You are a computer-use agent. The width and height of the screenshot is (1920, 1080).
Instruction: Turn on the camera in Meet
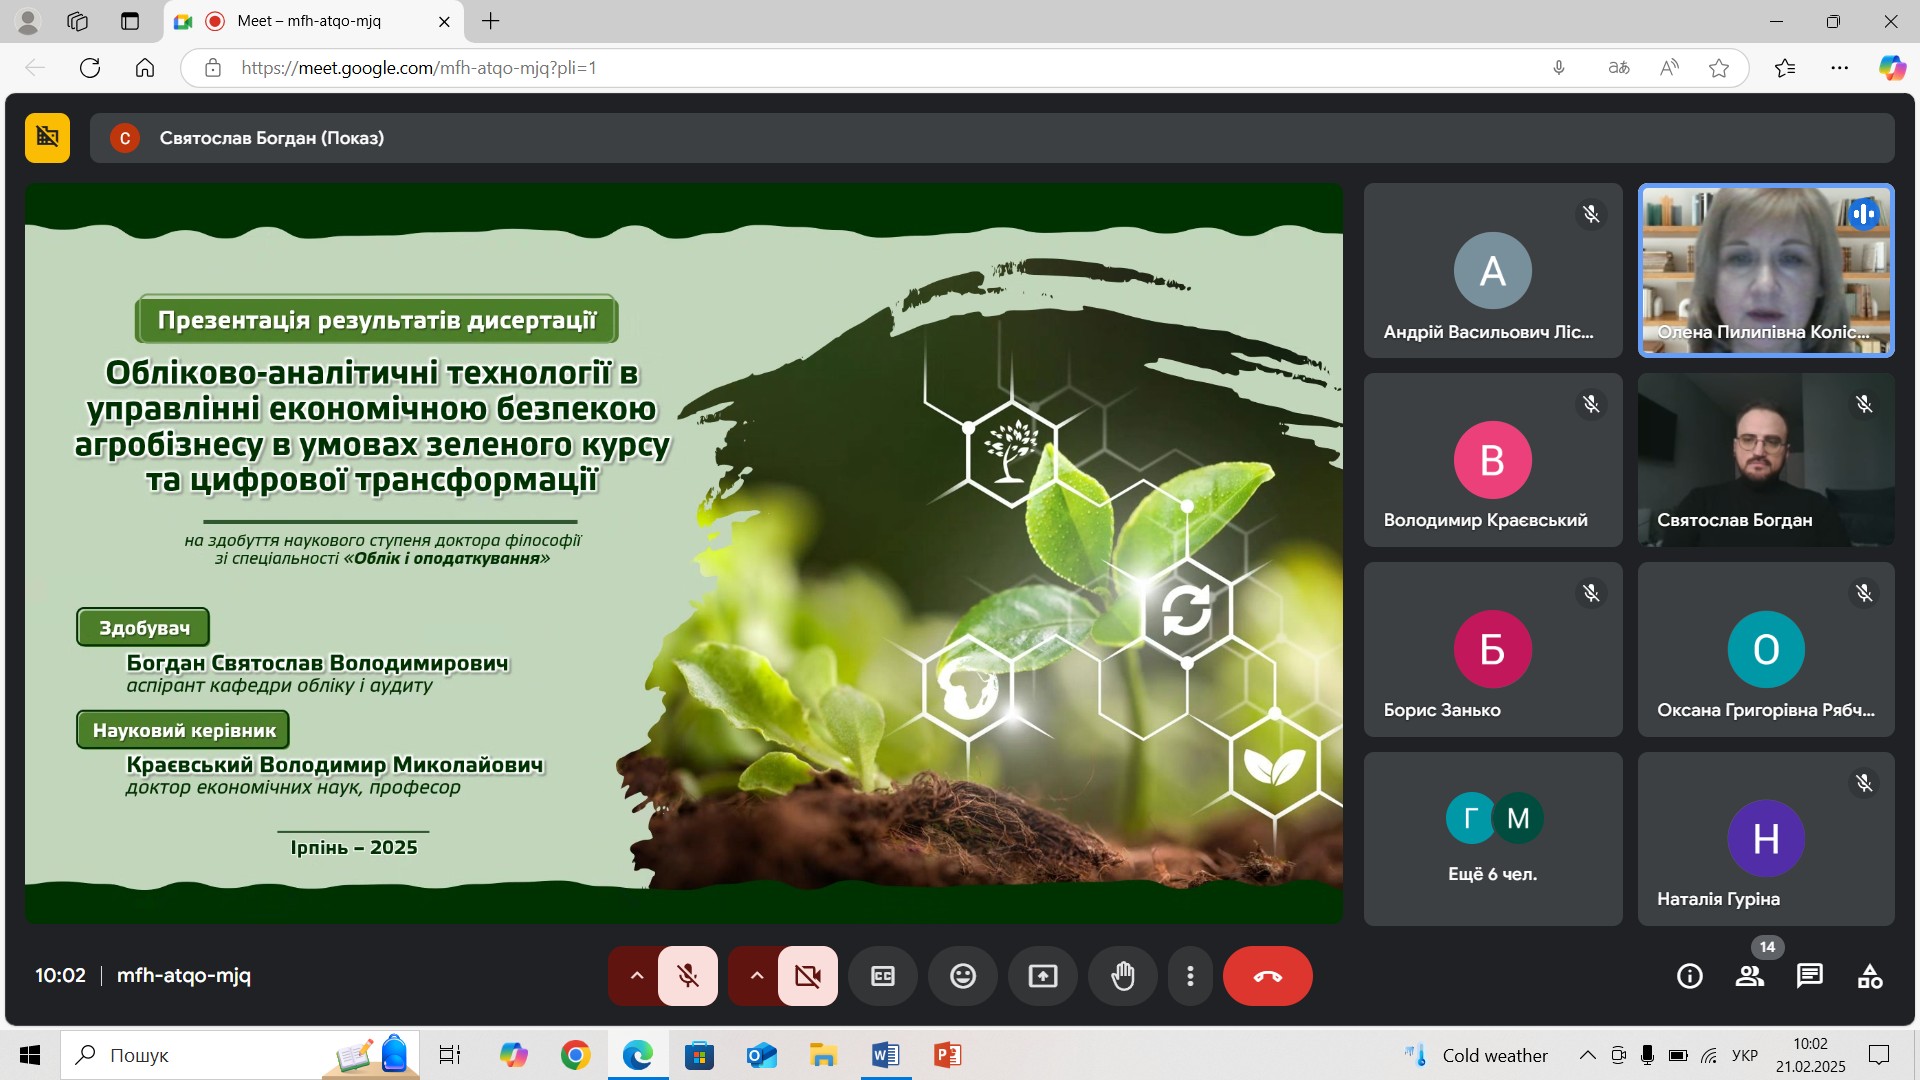pos(808,975)
